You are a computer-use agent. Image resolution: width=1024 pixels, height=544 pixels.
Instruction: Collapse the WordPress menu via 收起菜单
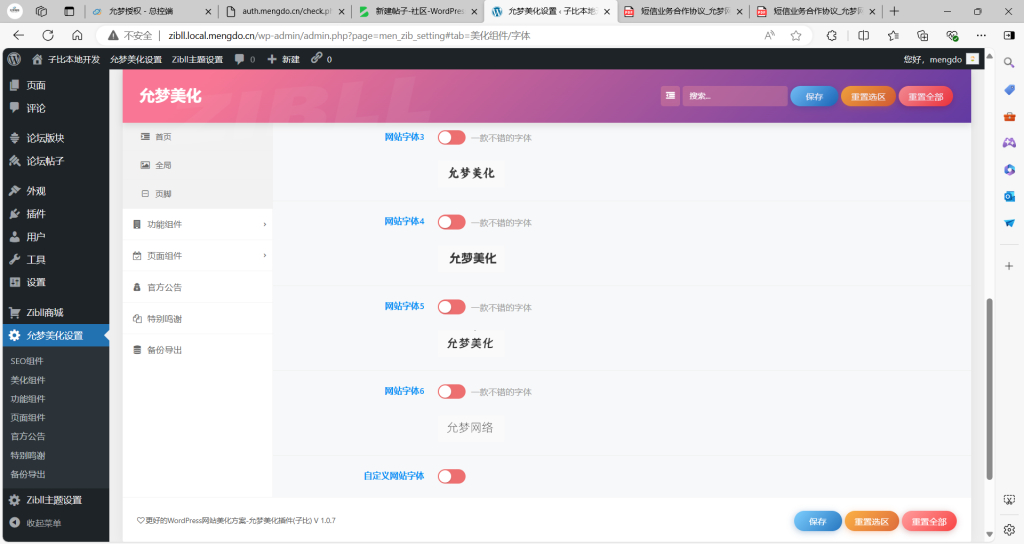[x=43, y=523]
